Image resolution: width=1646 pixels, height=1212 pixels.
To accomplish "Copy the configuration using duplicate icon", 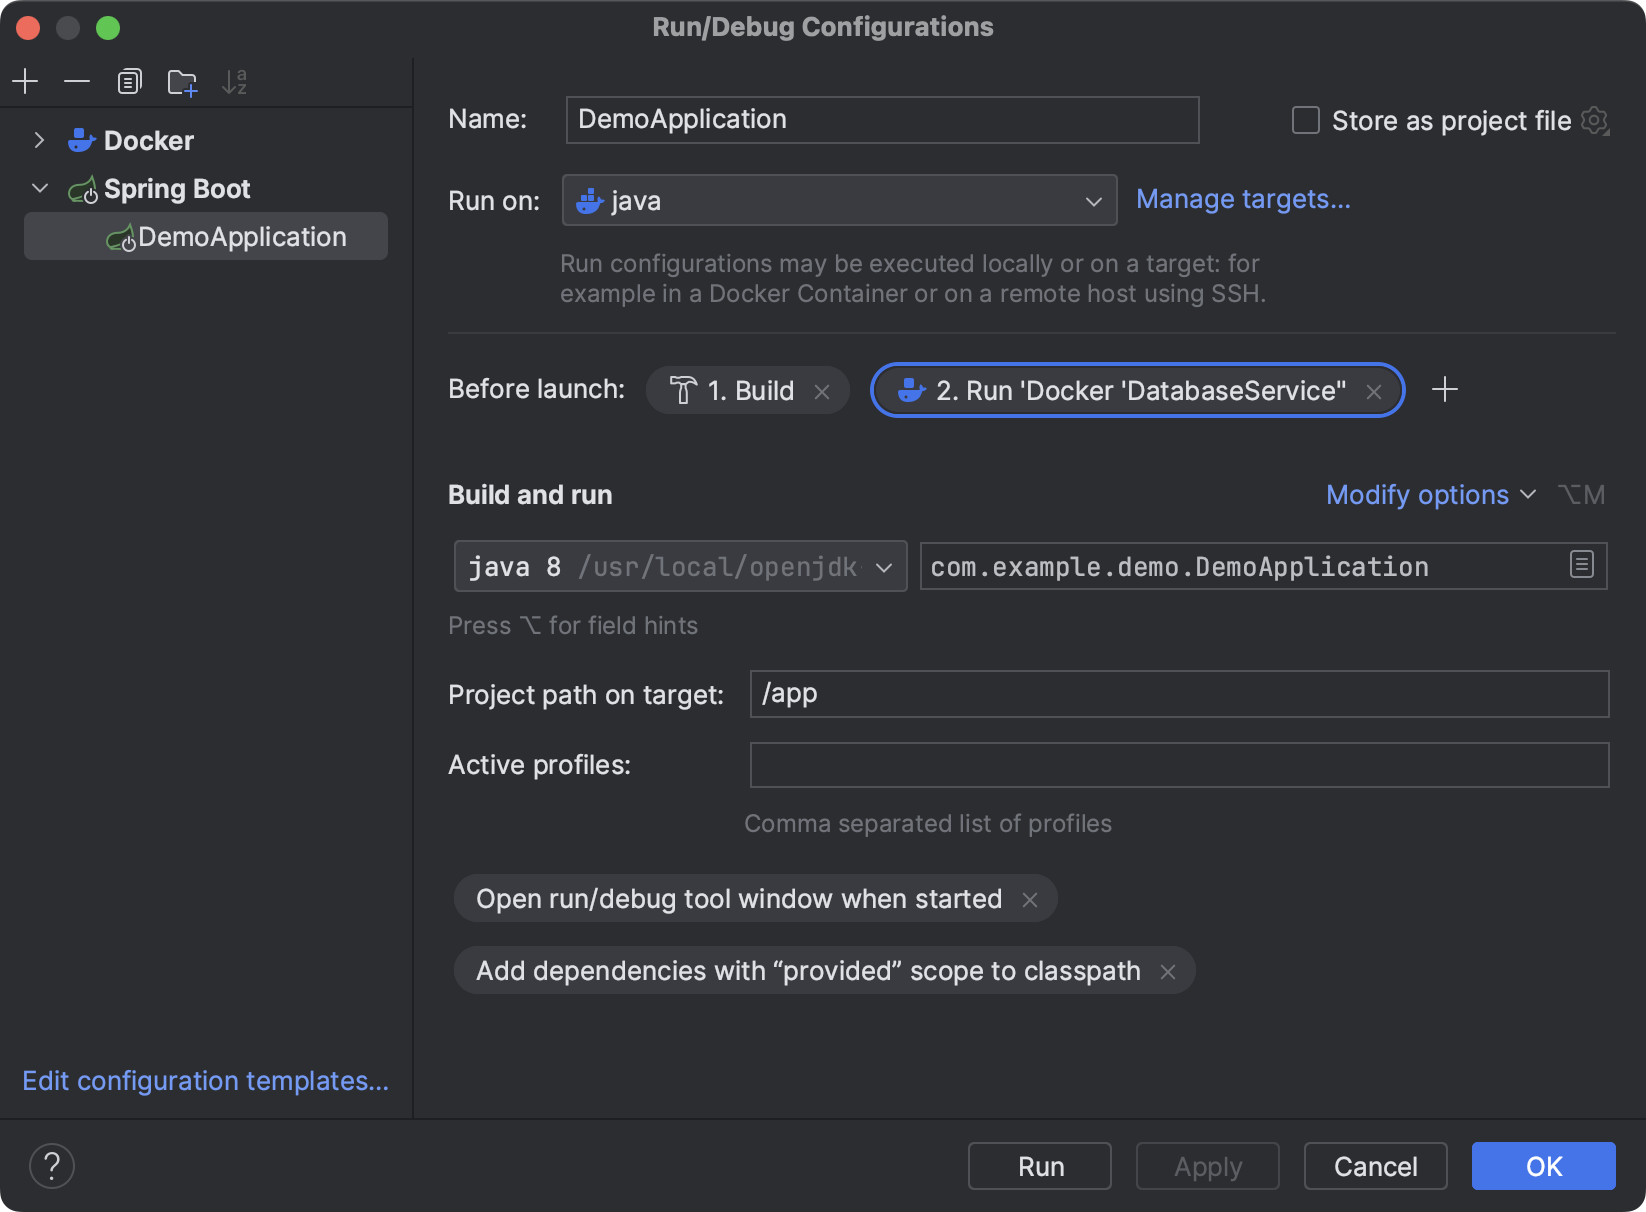I will [x=129, y=81].
